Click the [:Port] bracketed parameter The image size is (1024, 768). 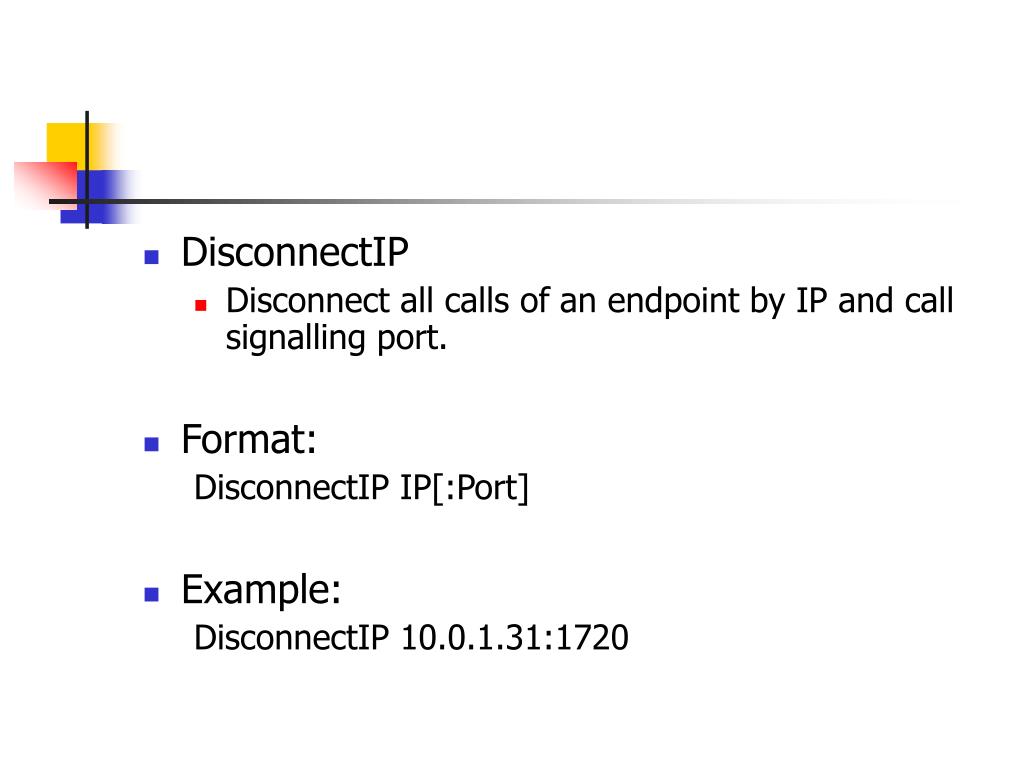pyautogui.click(x=480, y=488)
